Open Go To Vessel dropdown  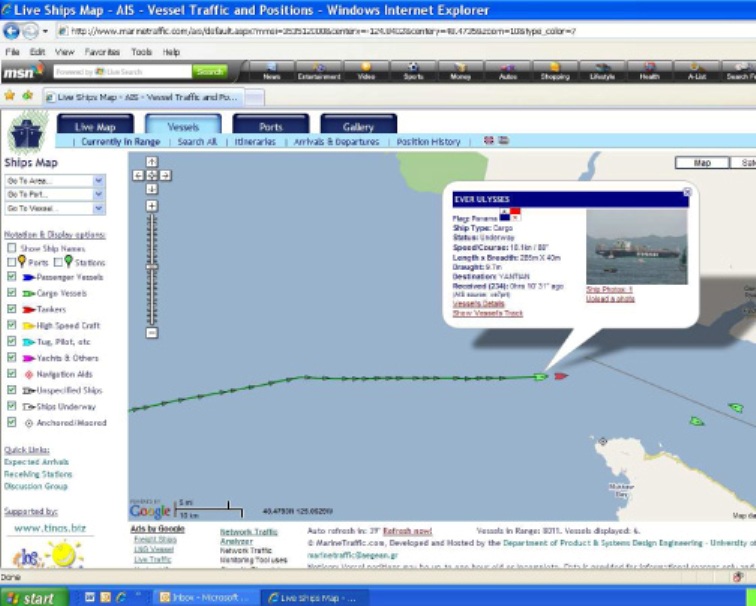click(55, 208)
